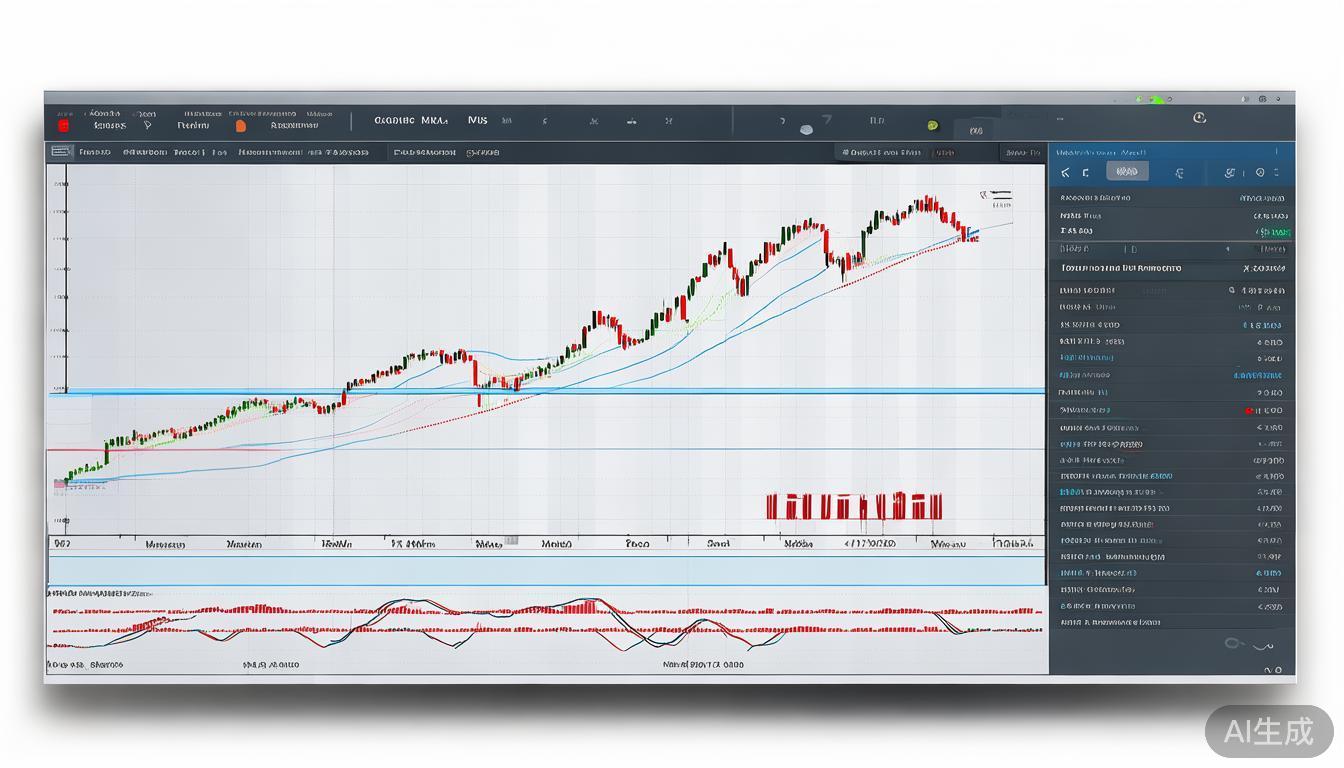Toggle the highlighted pill button in right panel
The width and height of the screenshot is (1344, 768).
(1127, 172)
